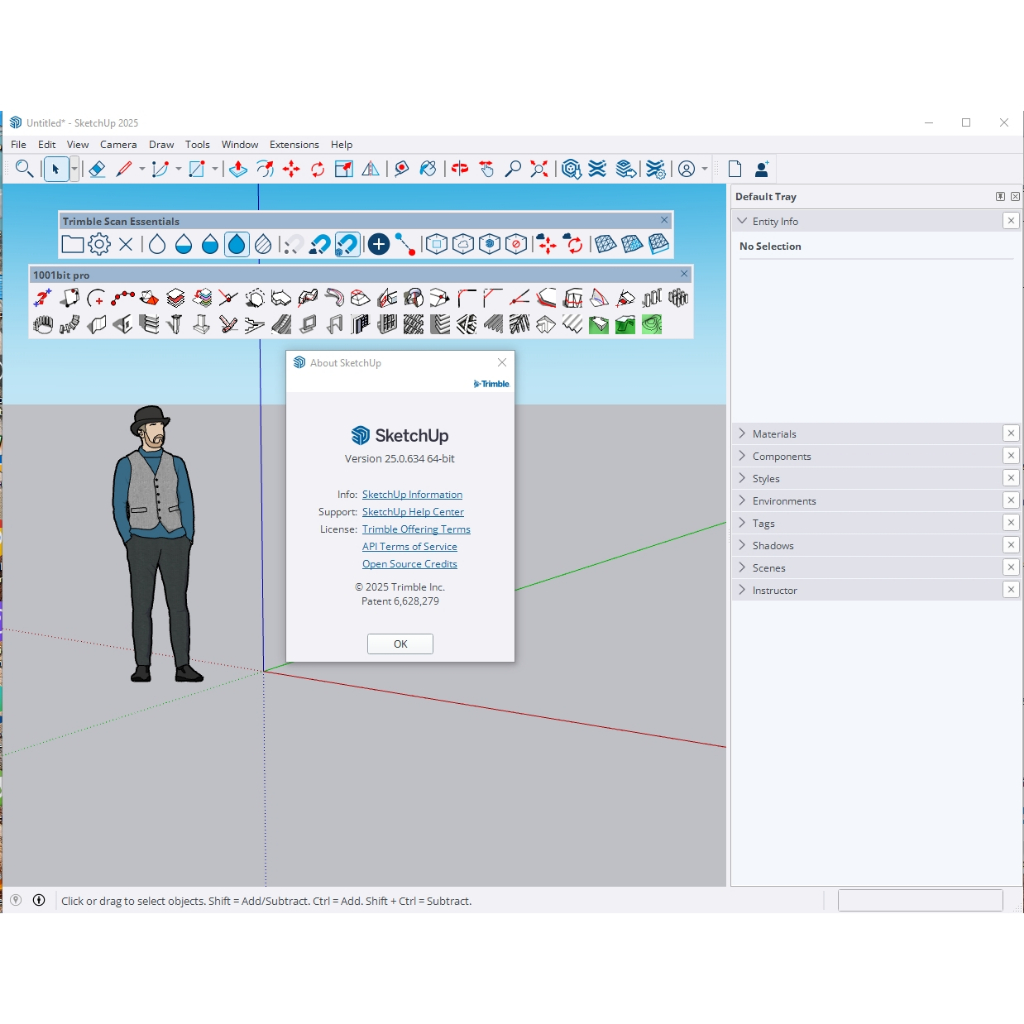This screenshot has height=1024, width=1024.
Task: Select the hatched drop render mode
Action: pyautogui.click(x=263, y=244)
